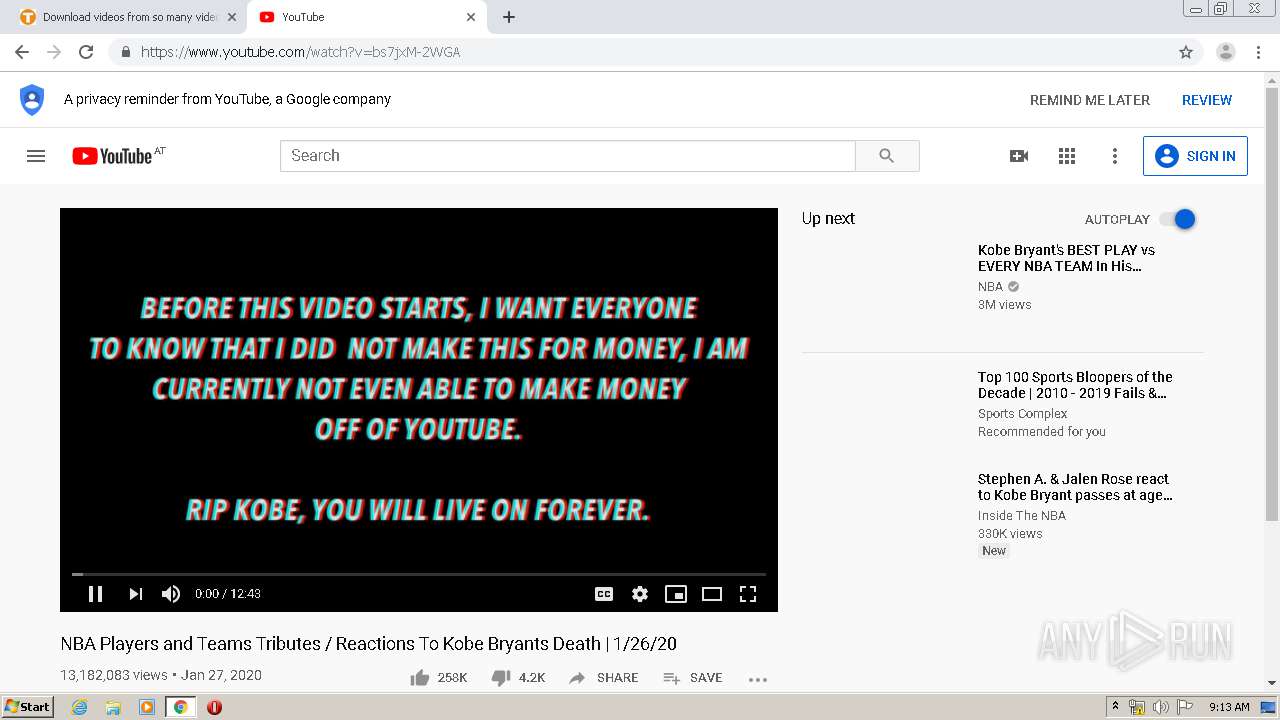1280x720 pixels.
Task: Select the Chrome taskbar icon
Action: [180, 707]
